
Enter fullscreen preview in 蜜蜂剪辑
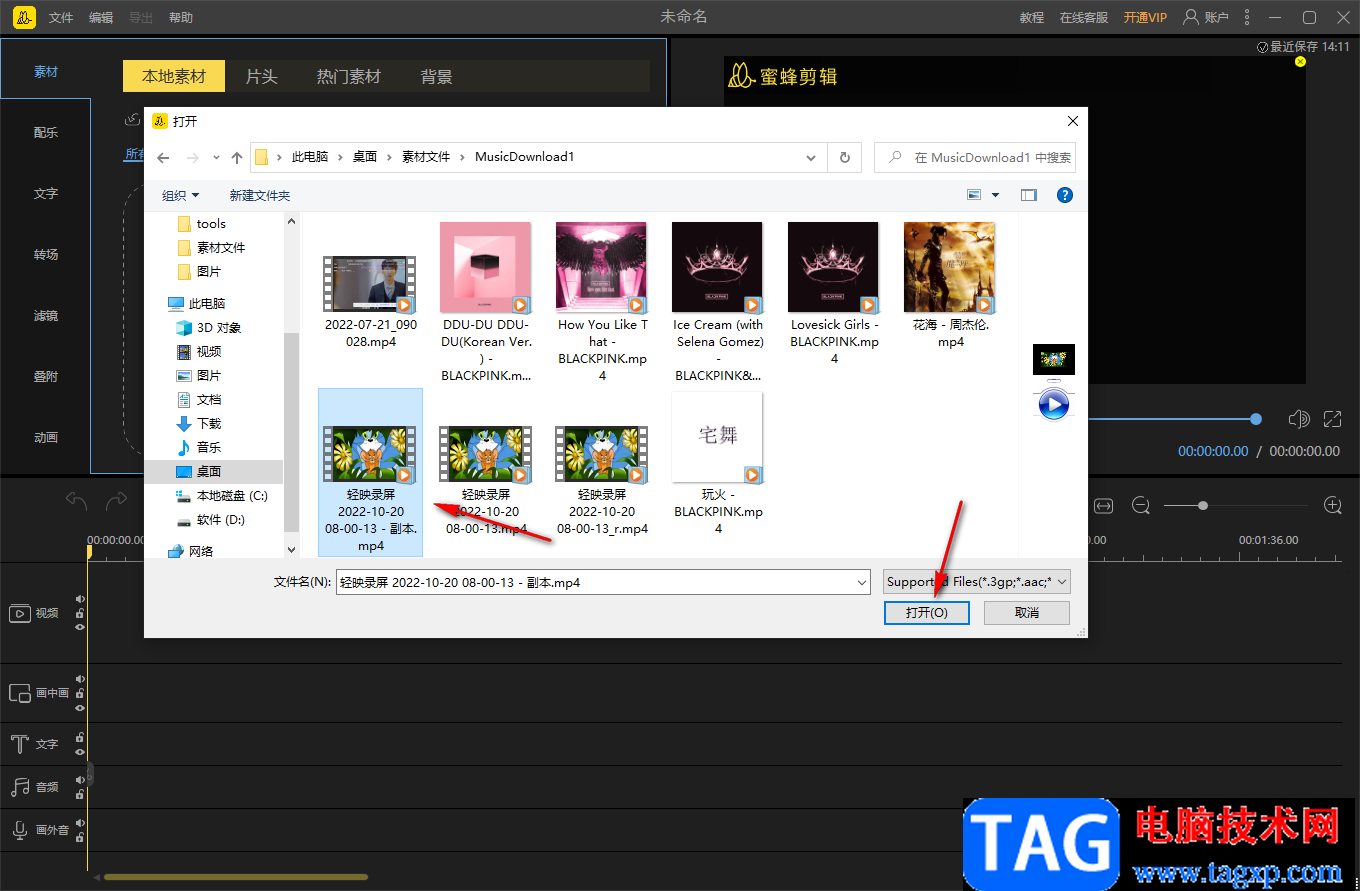1332,419
